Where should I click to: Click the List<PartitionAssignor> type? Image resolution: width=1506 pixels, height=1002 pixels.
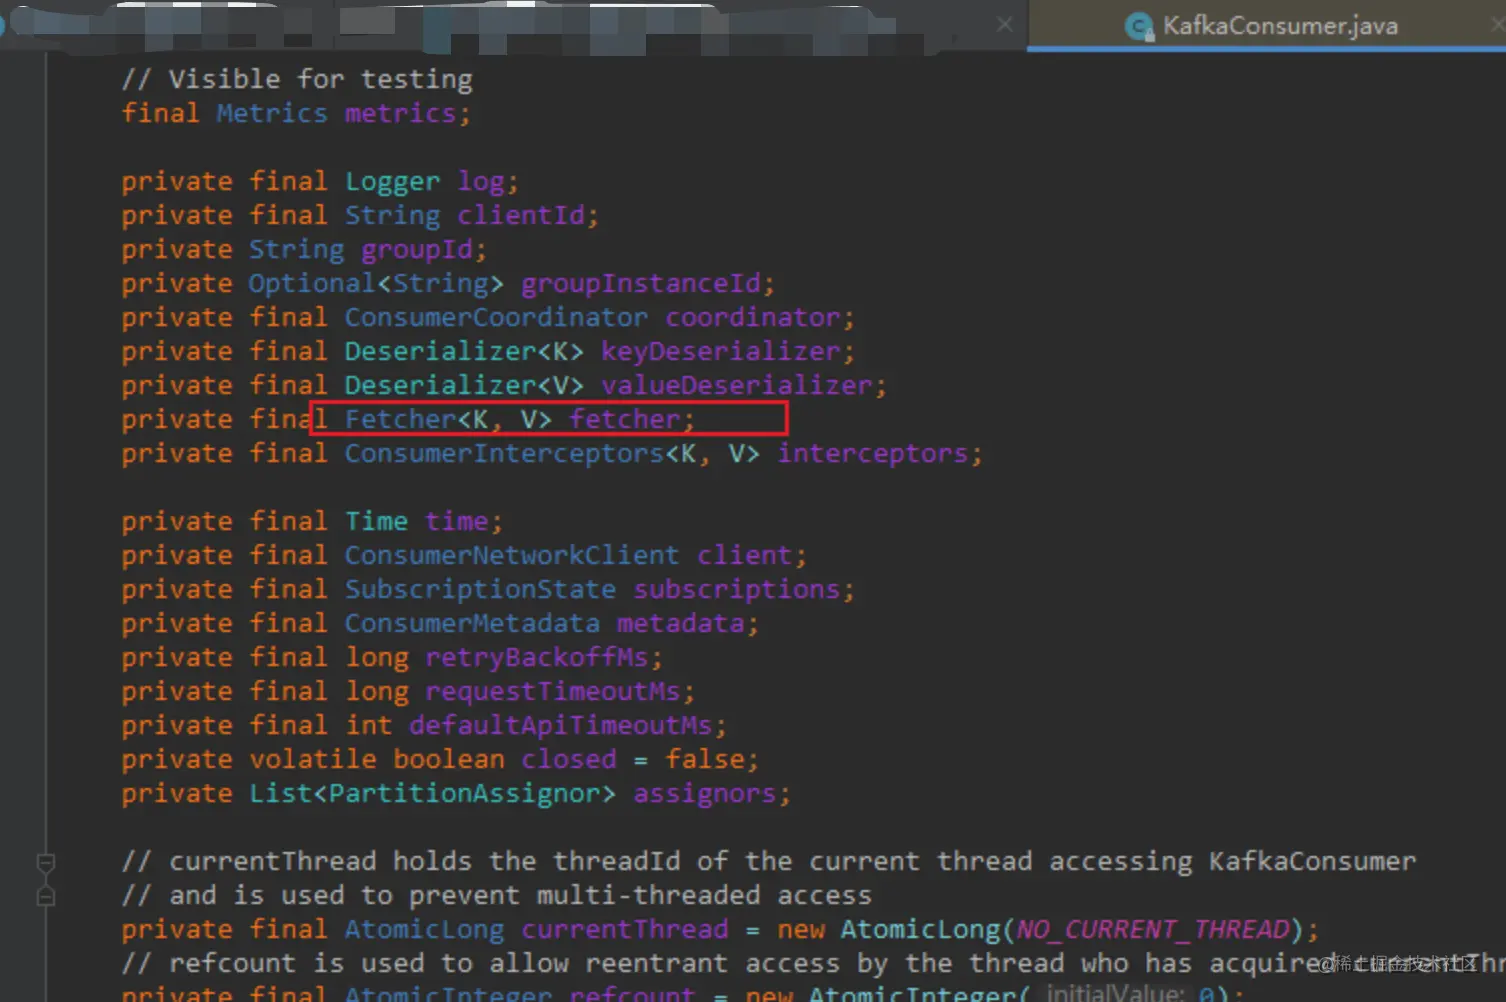(x=432, y=793)
